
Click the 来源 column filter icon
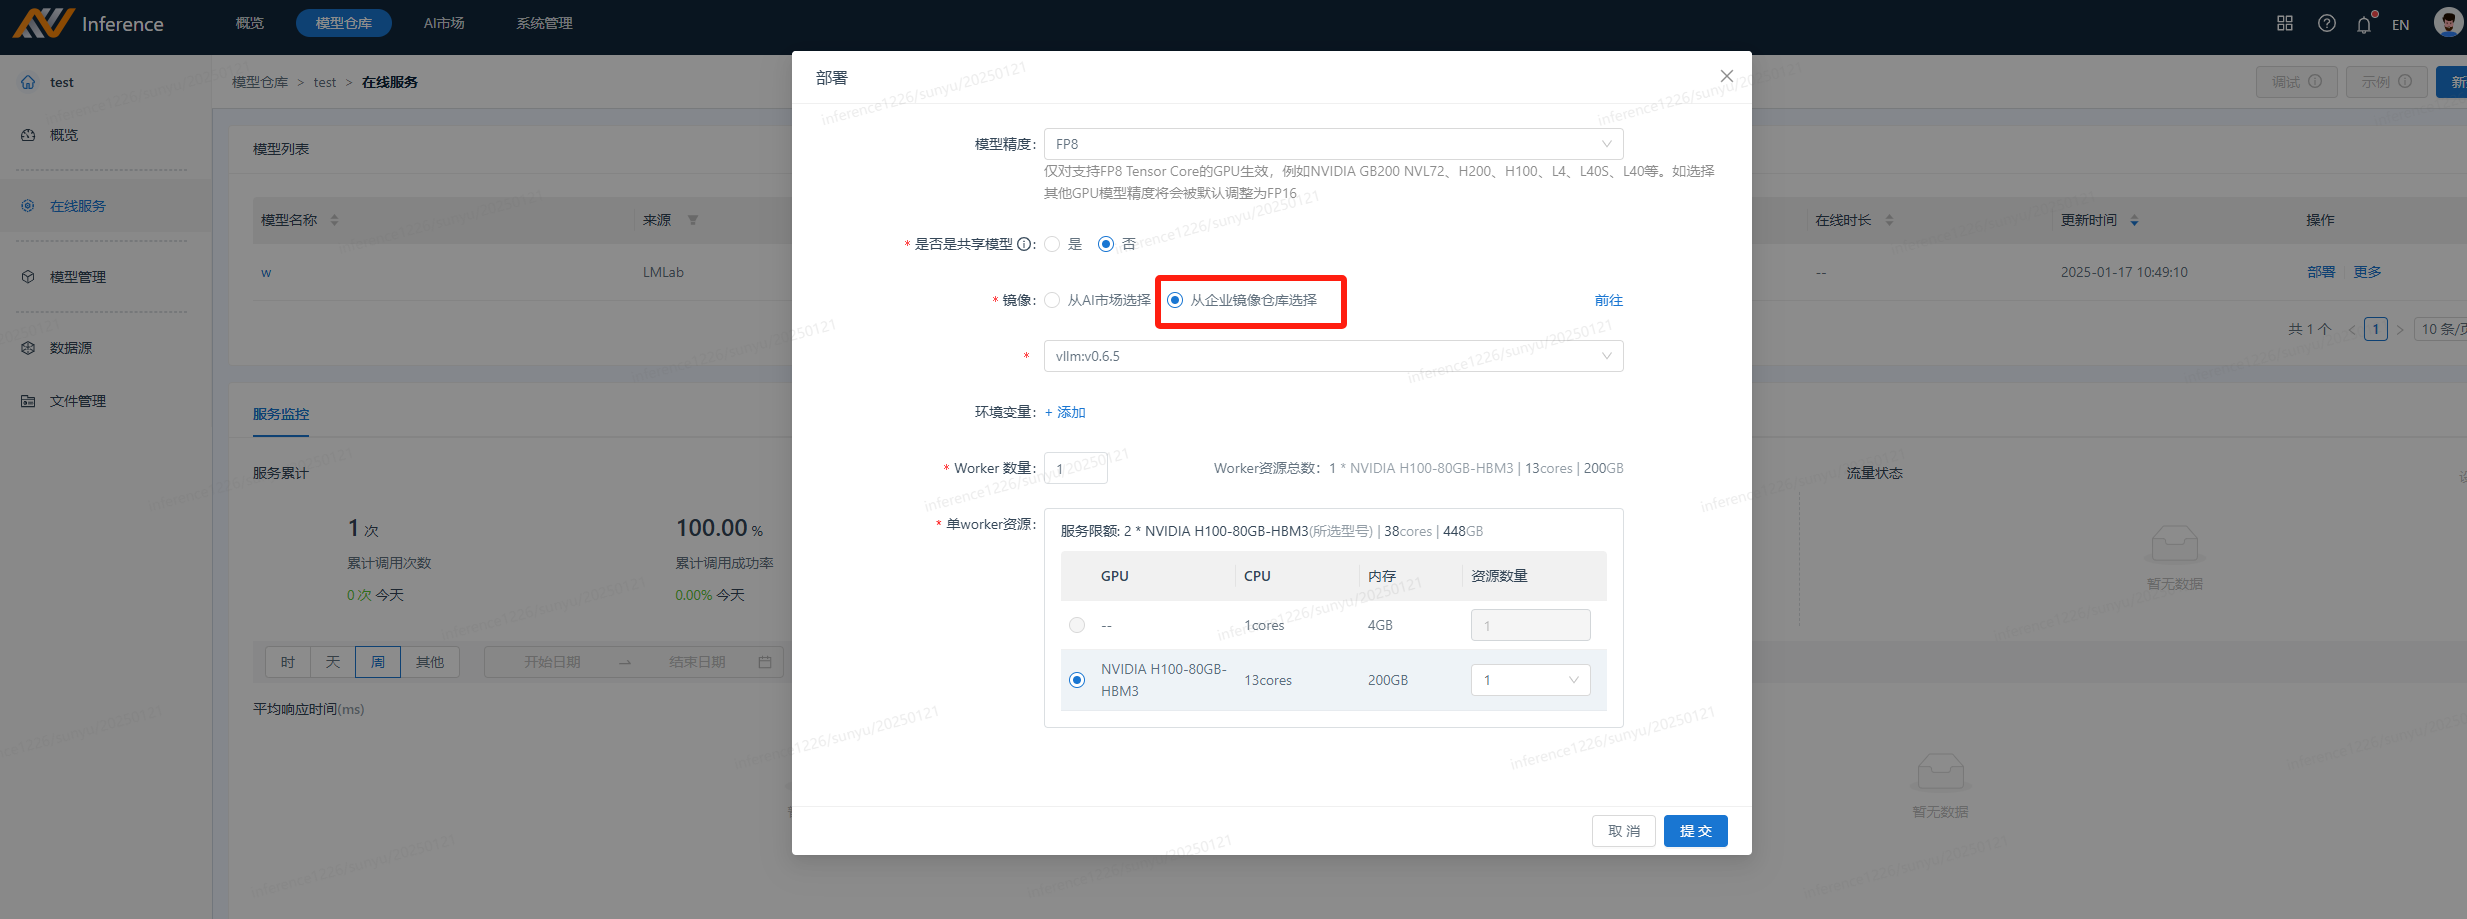(x=693, y=220)
